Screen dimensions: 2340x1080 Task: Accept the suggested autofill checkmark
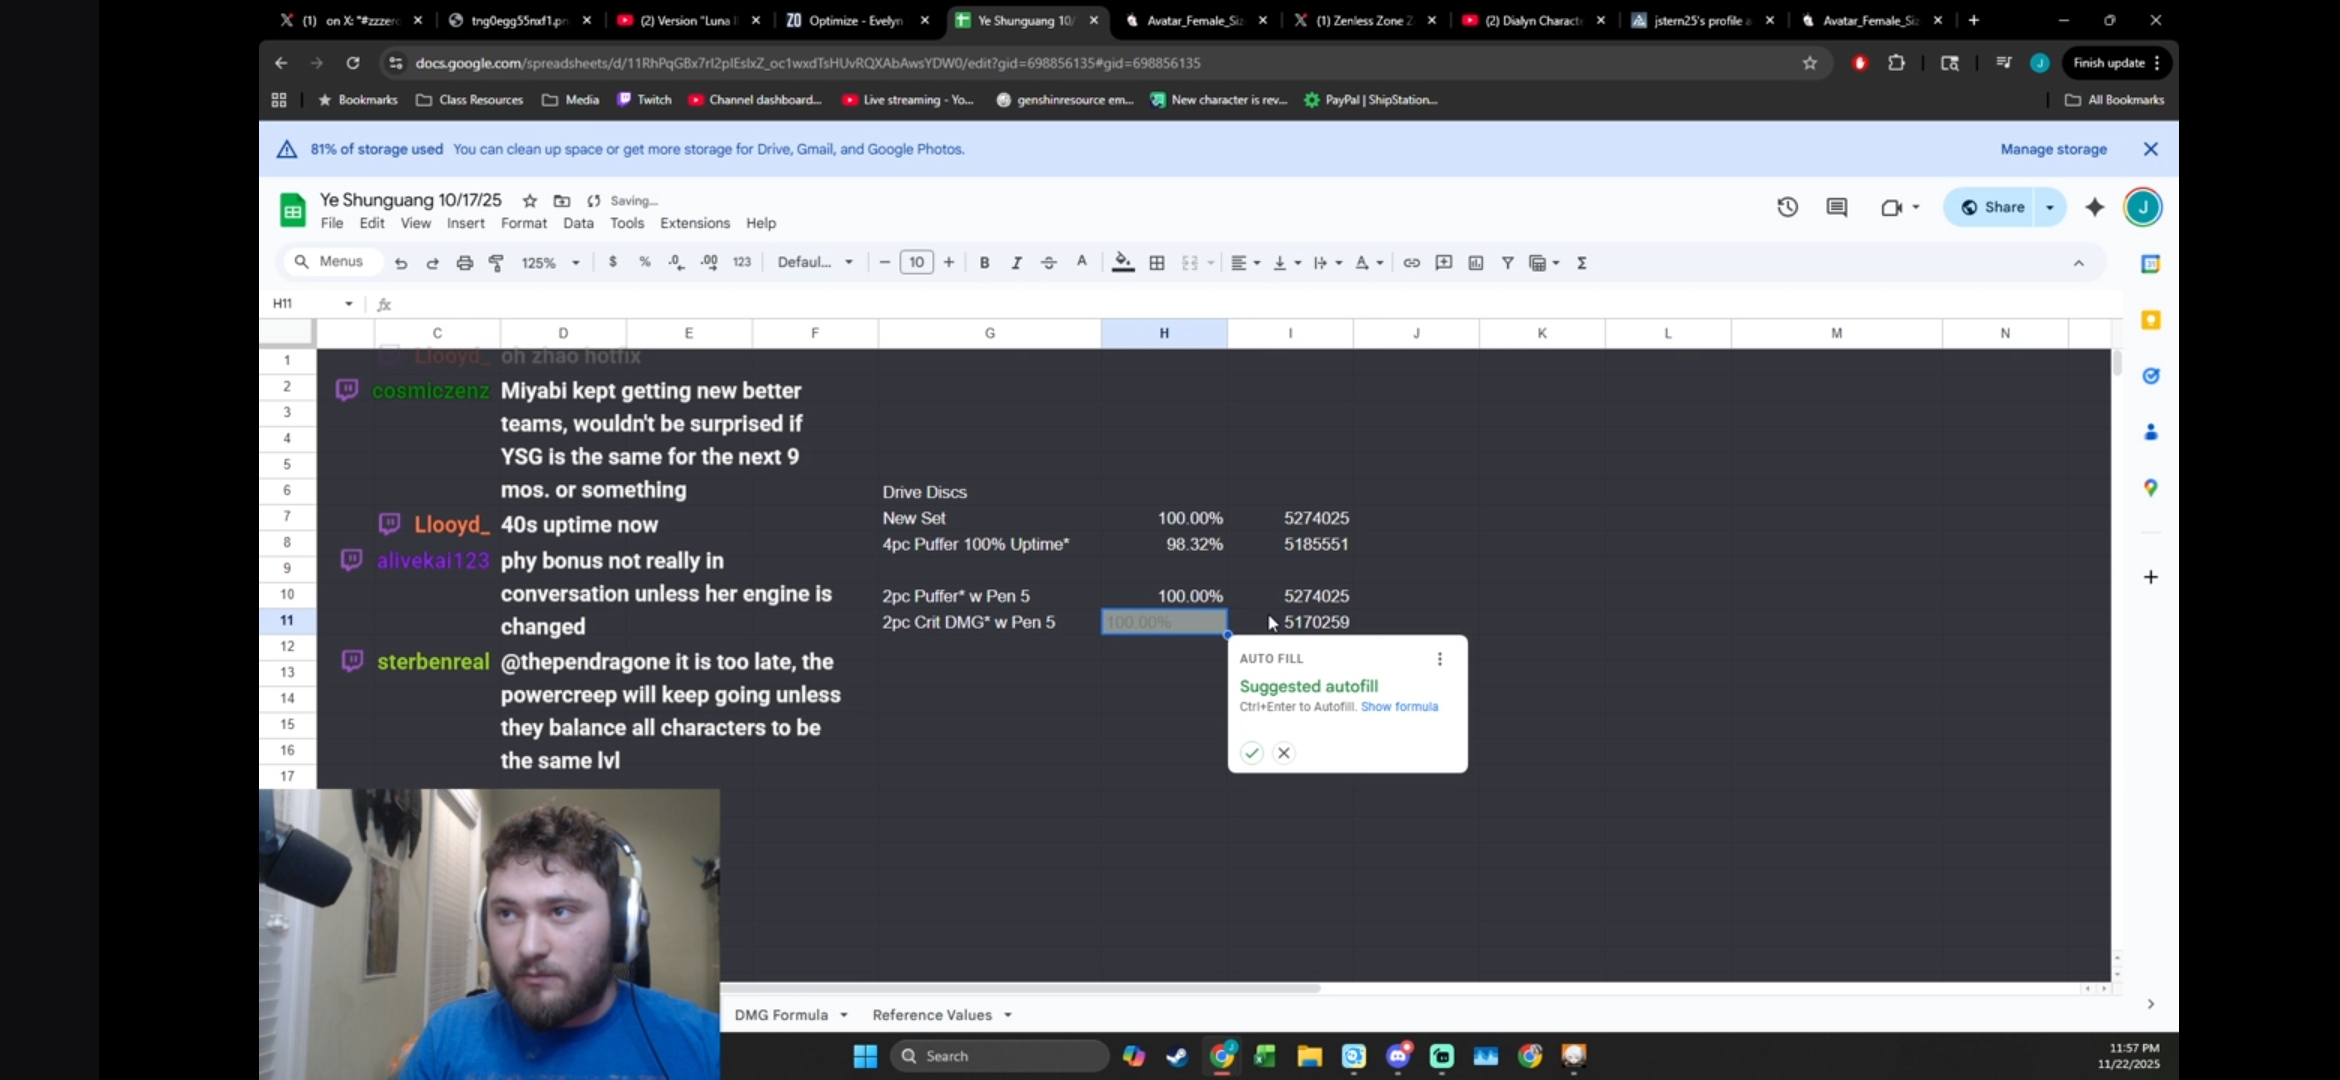[x=1251, y=753]
